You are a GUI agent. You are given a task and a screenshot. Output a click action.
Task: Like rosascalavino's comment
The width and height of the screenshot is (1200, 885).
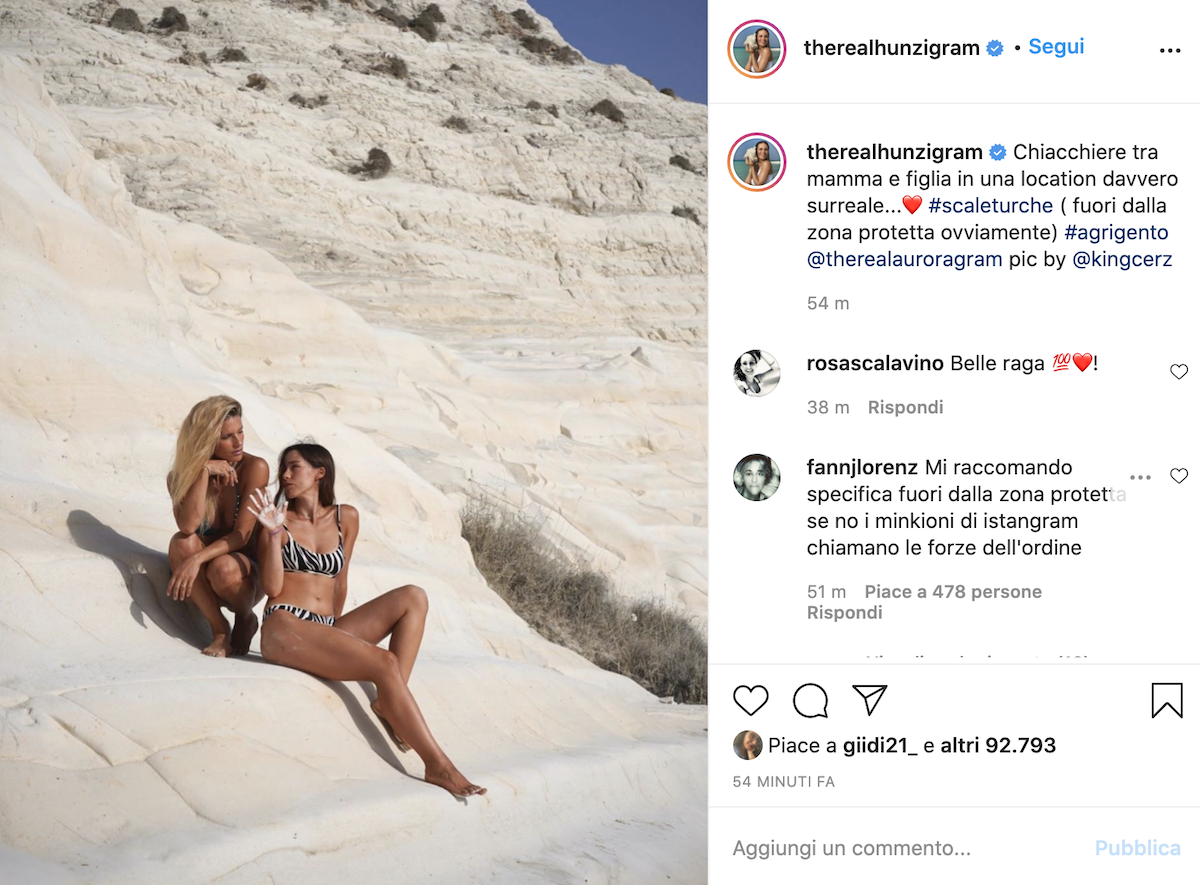tap(1179, 372)
